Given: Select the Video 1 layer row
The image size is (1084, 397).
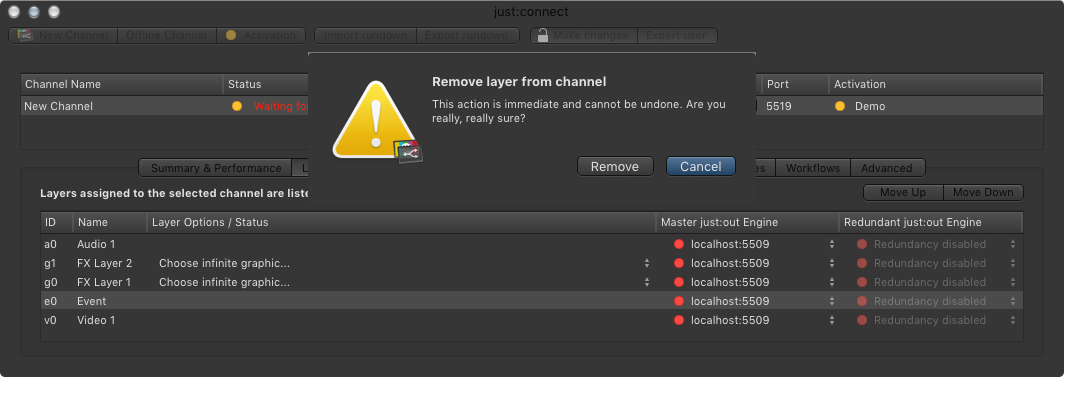Looking at the screenshot, I should pyautogui.click(x=532, y=320).
